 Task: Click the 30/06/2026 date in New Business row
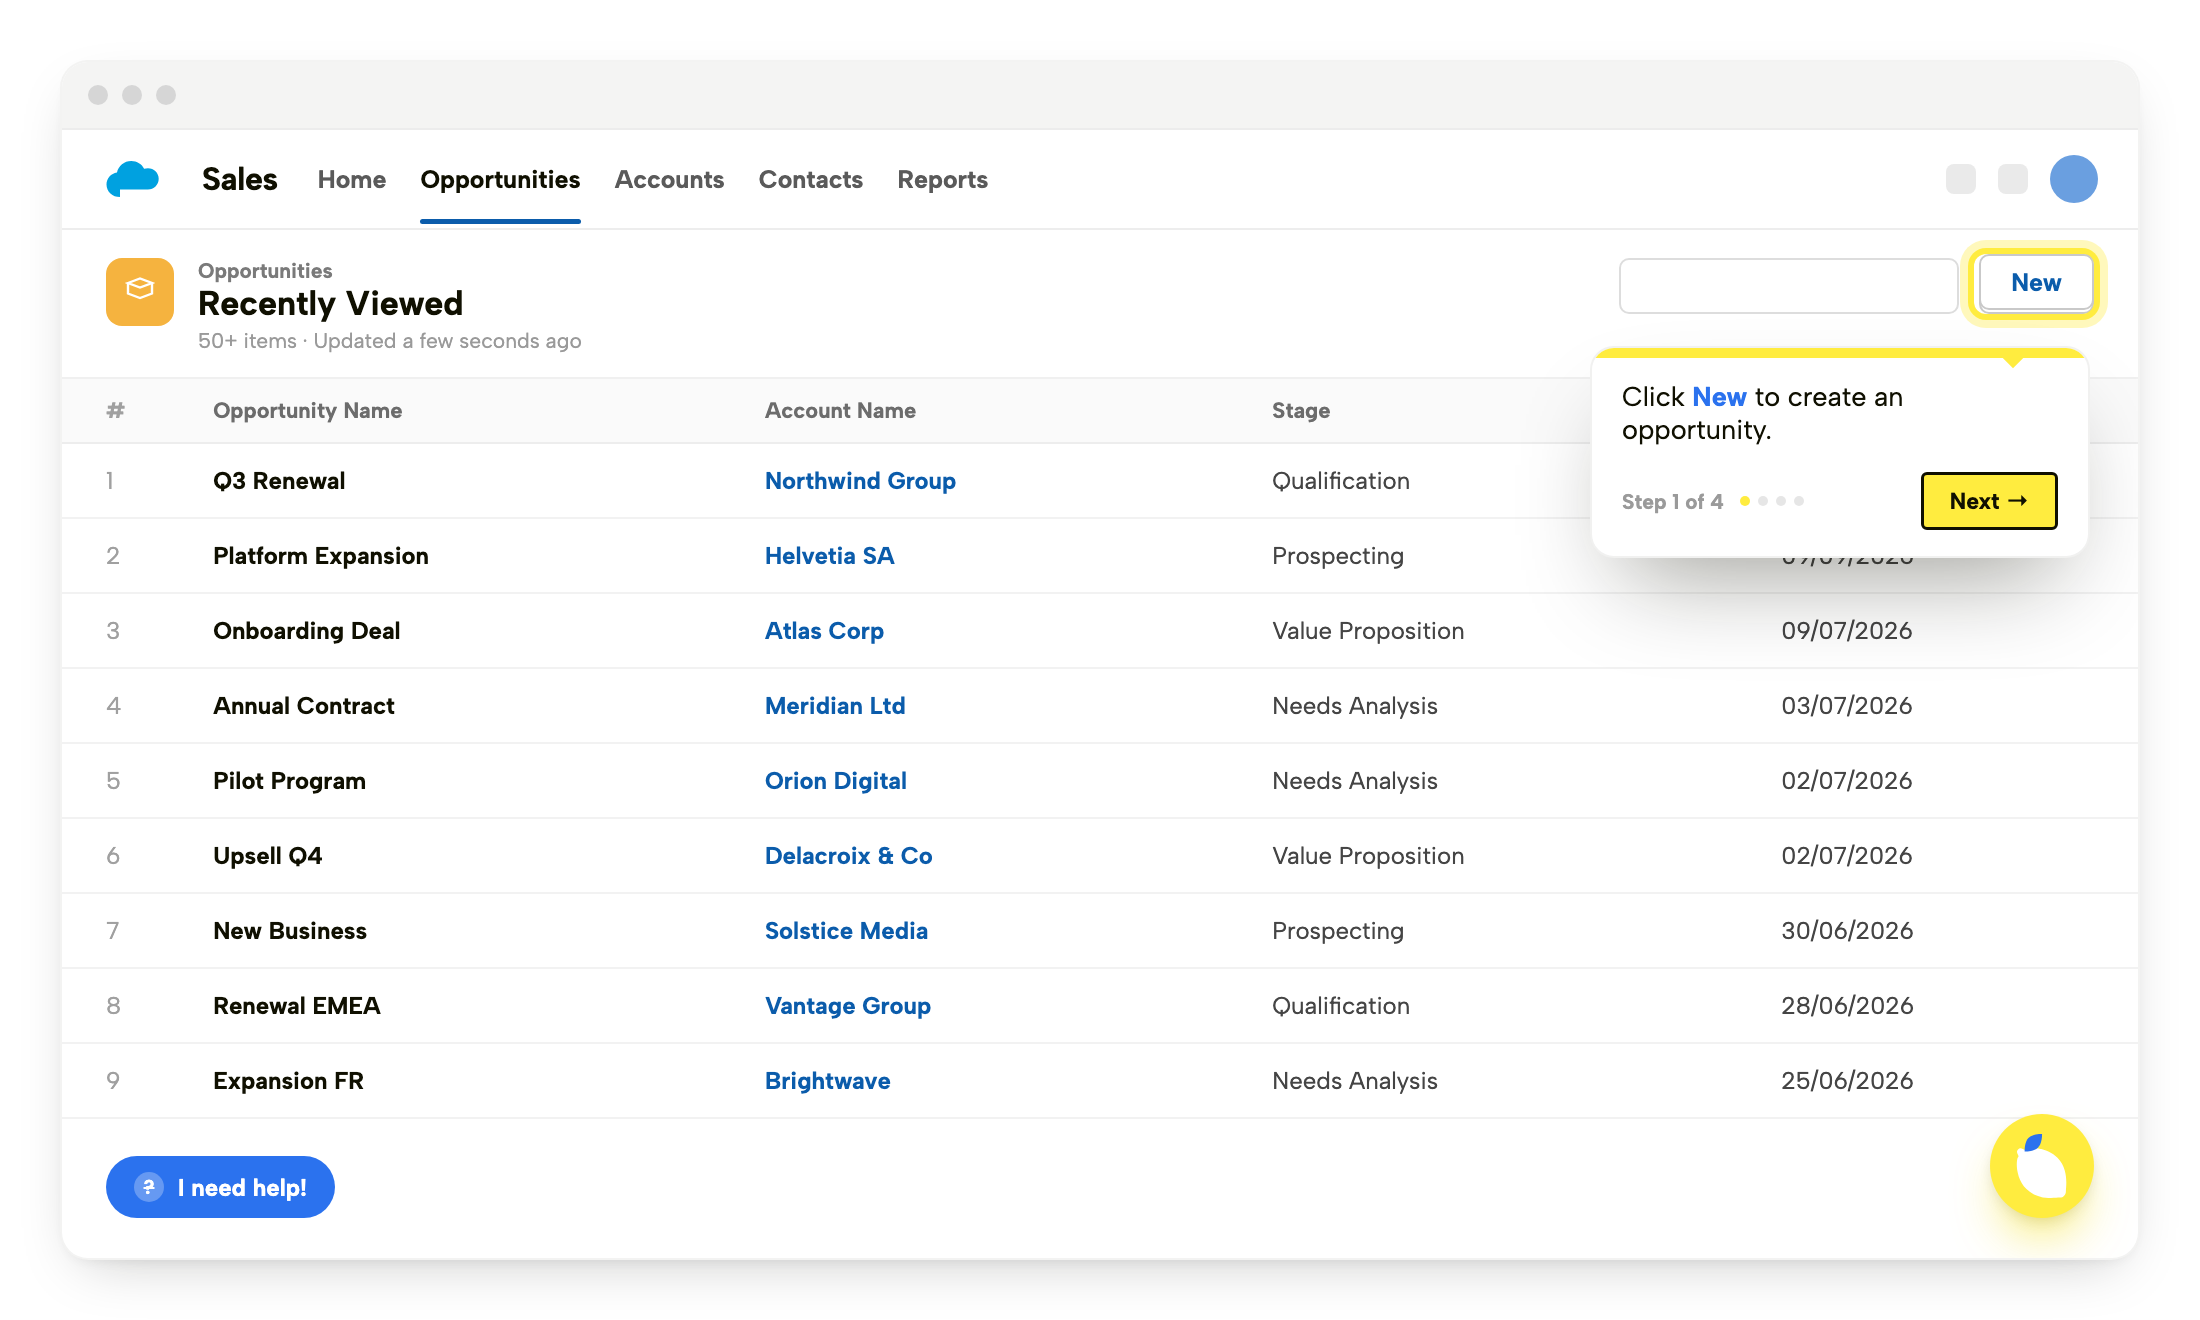pyautogui.click(x=1847, y=931)
